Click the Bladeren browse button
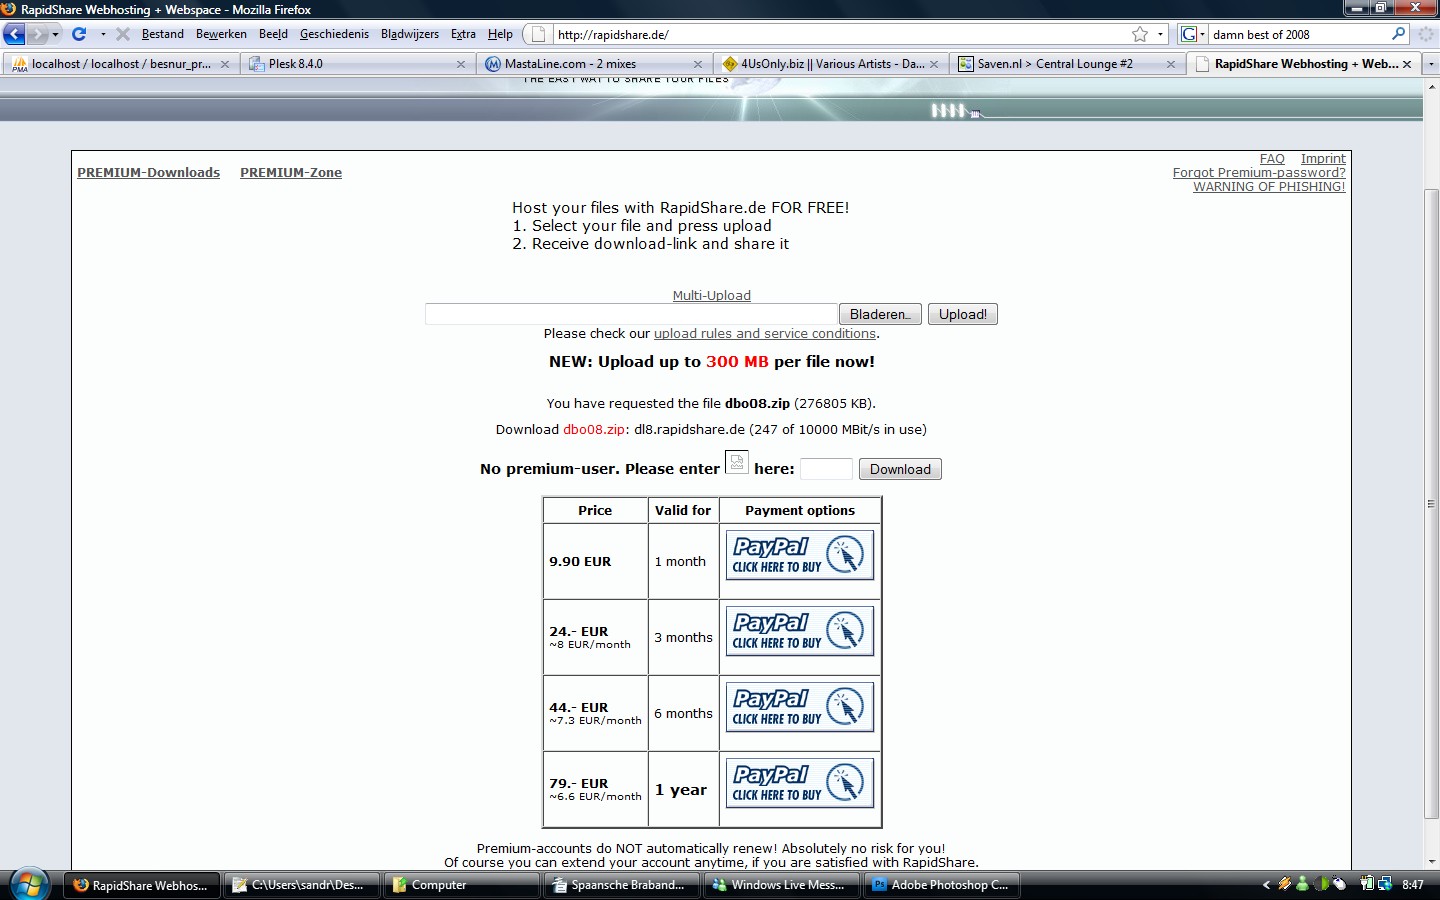The image size is (1440, 900). [880, 314]
